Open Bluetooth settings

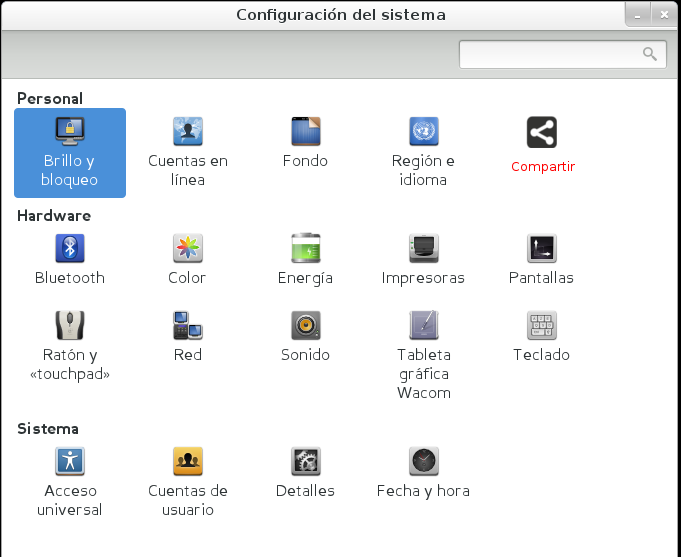[70, 260]
